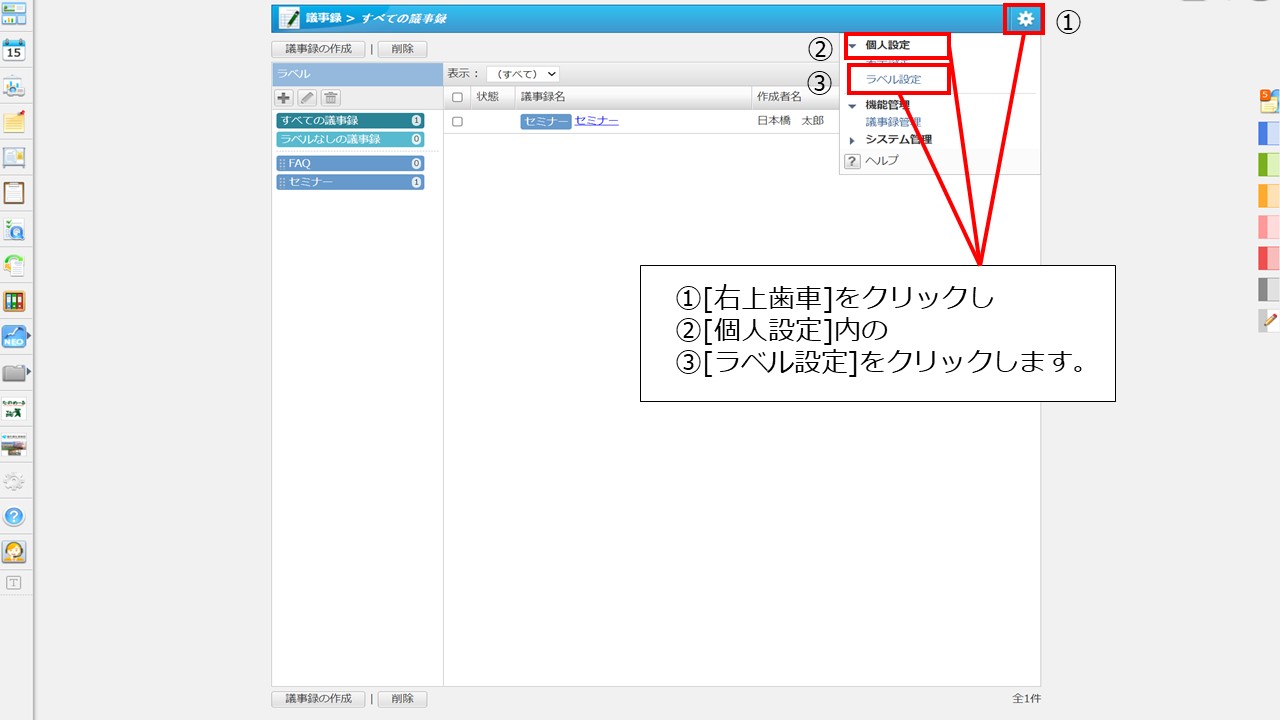This screenshot has height=720, width=1280.
Task: Click the delete label trash icon
Action: tap(330, 98)
